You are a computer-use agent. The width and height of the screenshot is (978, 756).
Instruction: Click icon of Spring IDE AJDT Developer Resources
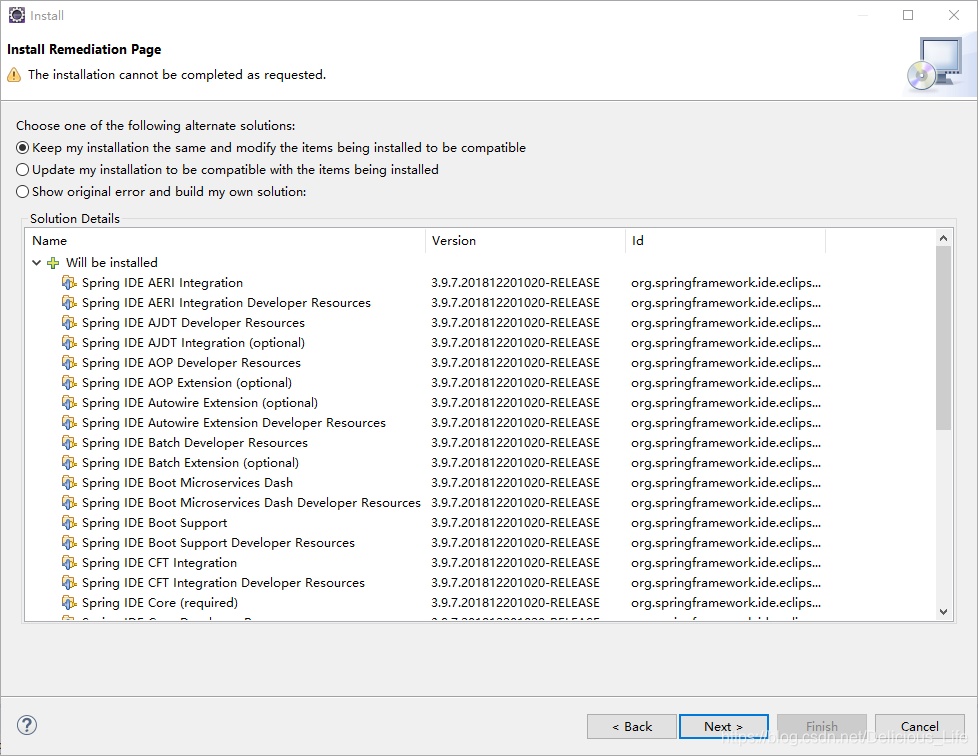69,322
